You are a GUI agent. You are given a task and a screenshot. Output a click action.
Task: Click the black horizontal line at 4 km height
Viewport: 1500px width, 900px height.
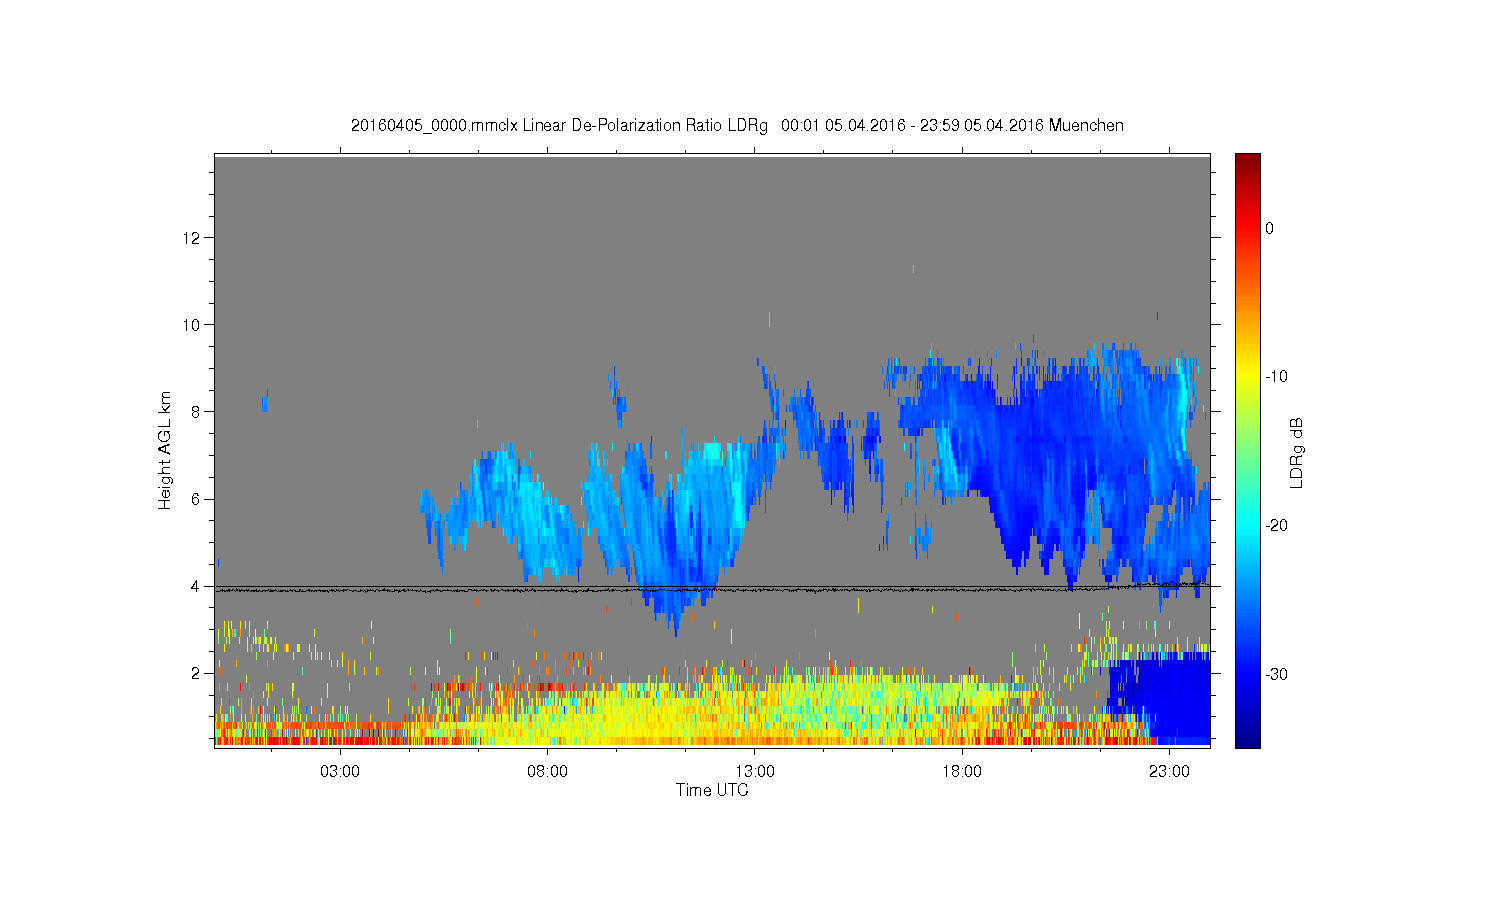pyautogui.click(x=712, y=587)
